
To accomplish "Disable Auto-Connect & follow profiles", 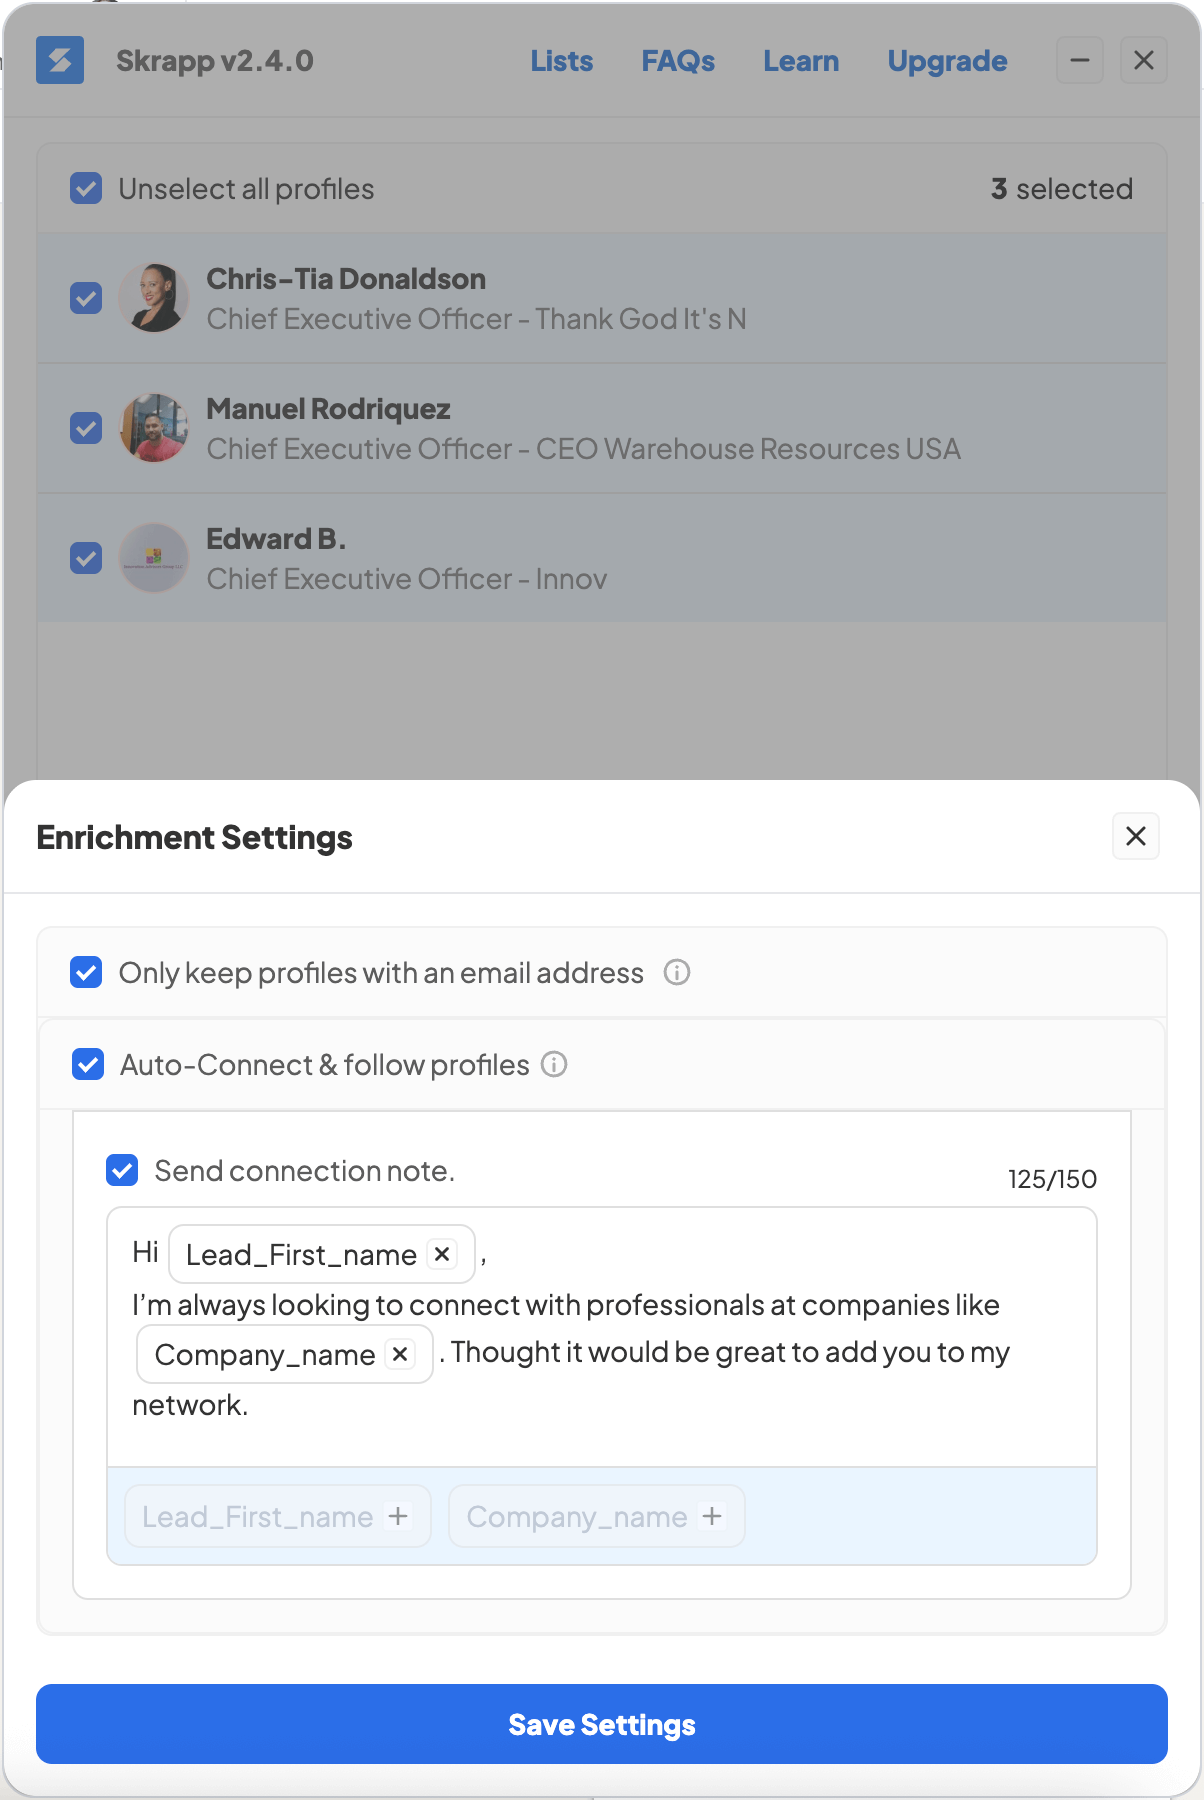I will pos(89,1065).
